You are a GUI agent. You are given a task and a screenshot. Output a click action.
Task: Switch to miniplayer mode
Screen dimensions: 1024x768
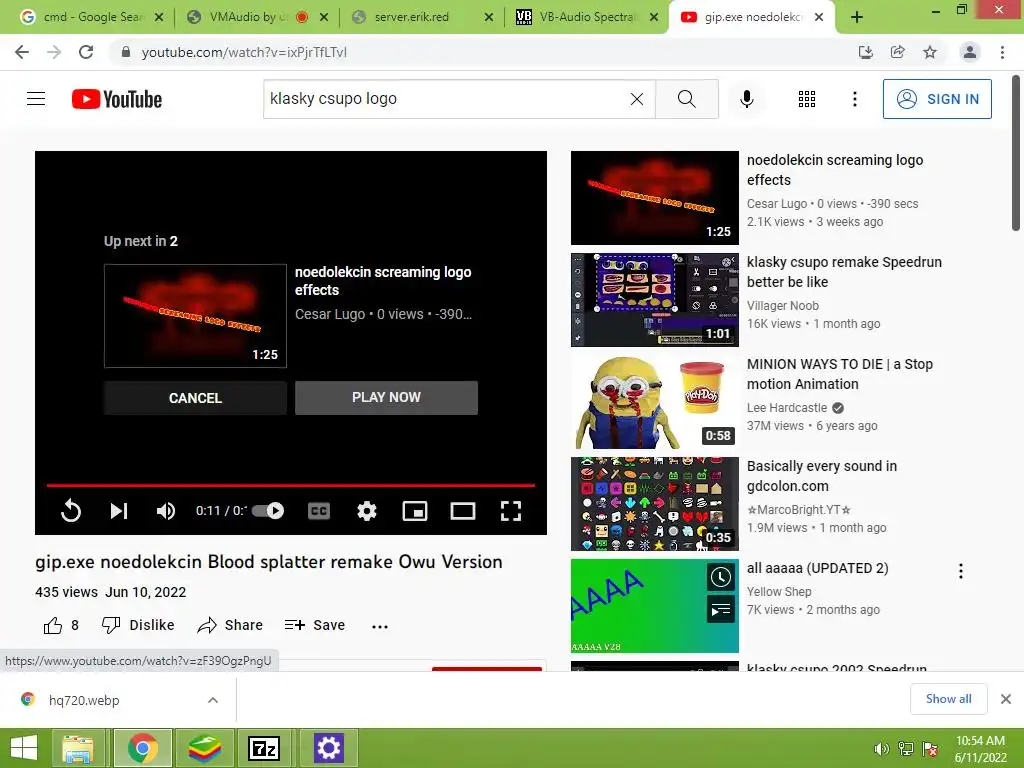[x=415, y=511]
